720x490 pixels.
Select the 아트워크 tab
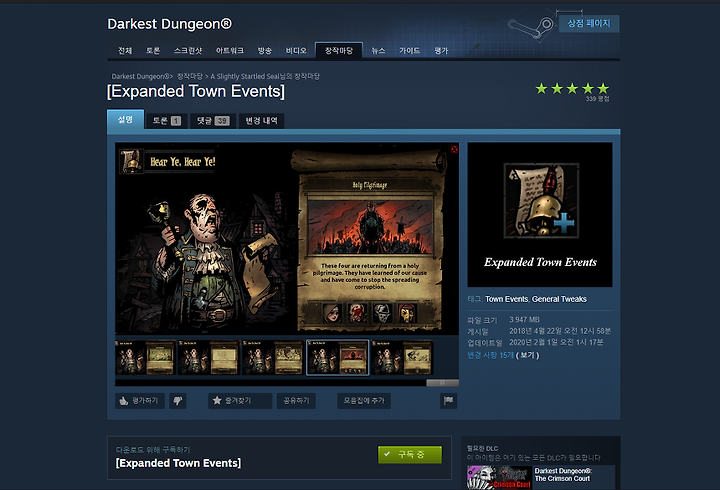pyautogui.click(x=230, y=51)
